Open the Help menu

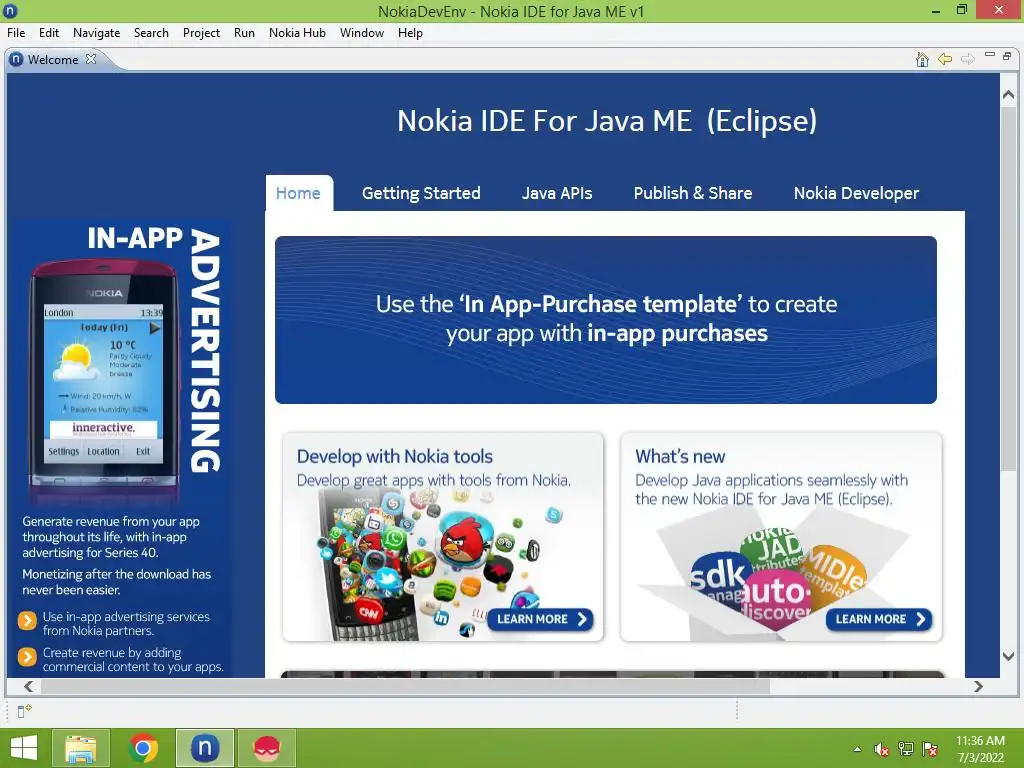point(410,33)
